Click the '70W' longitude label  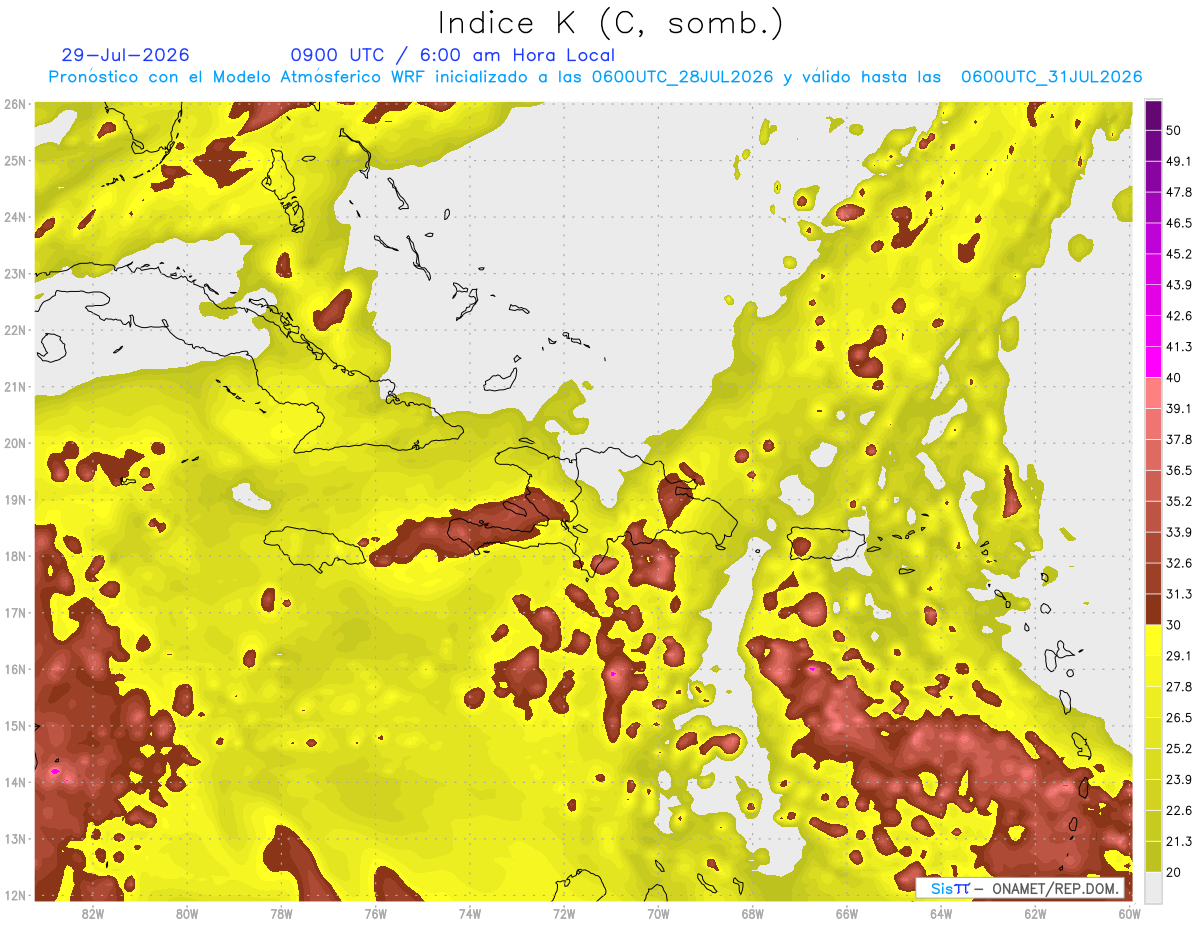(658, 914)
